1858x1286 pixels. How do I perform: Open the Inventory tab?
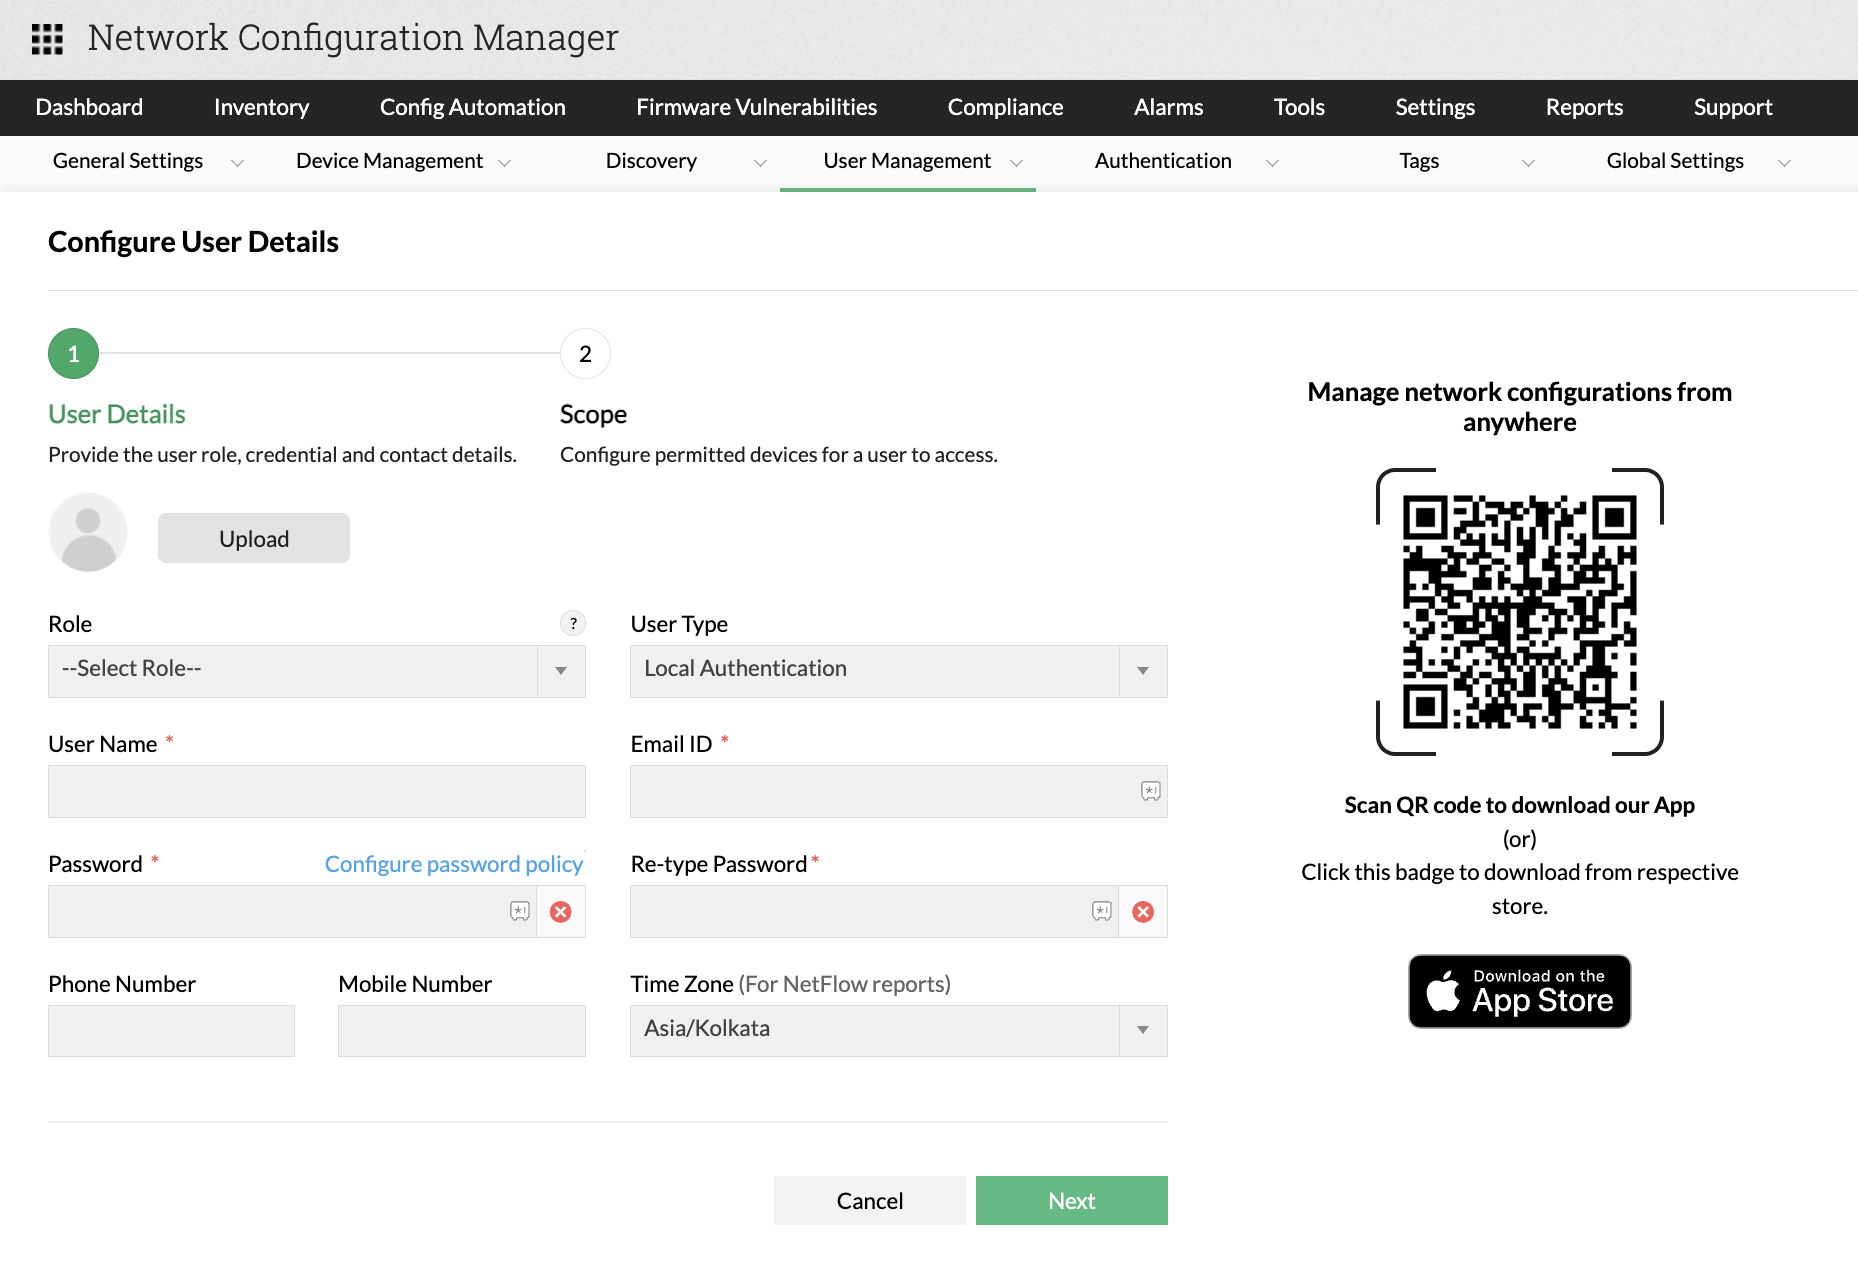261,107
